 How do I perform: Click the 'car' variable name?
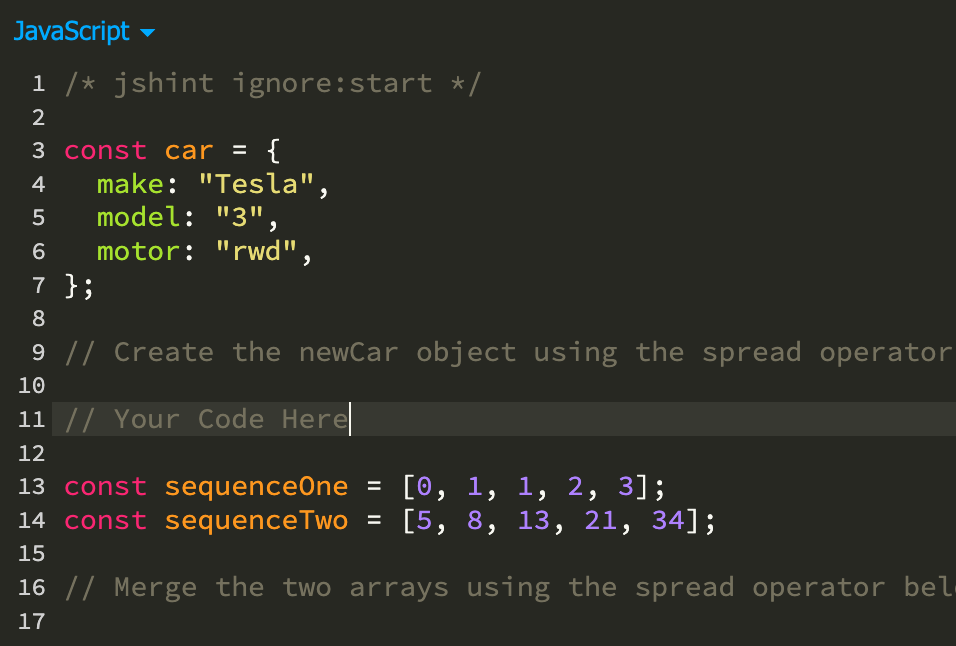(189, 151)
